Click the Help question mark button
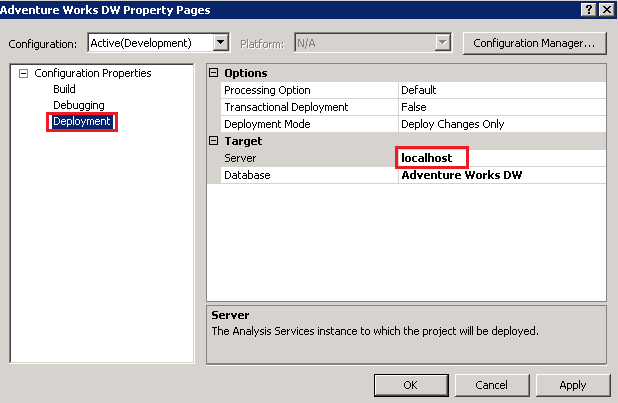This screenshot has width=618, height=403. pyautogui.click(x=588, y=9)
